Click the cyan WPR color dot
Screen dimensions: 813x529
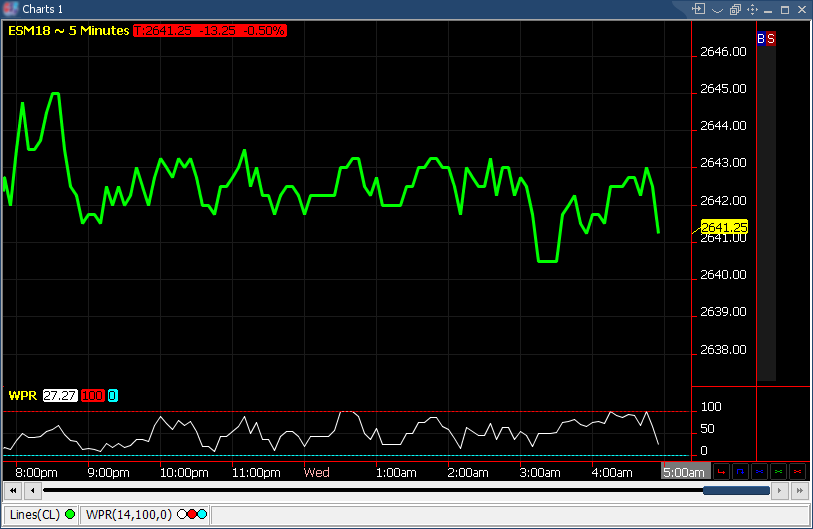pos(202,514)
